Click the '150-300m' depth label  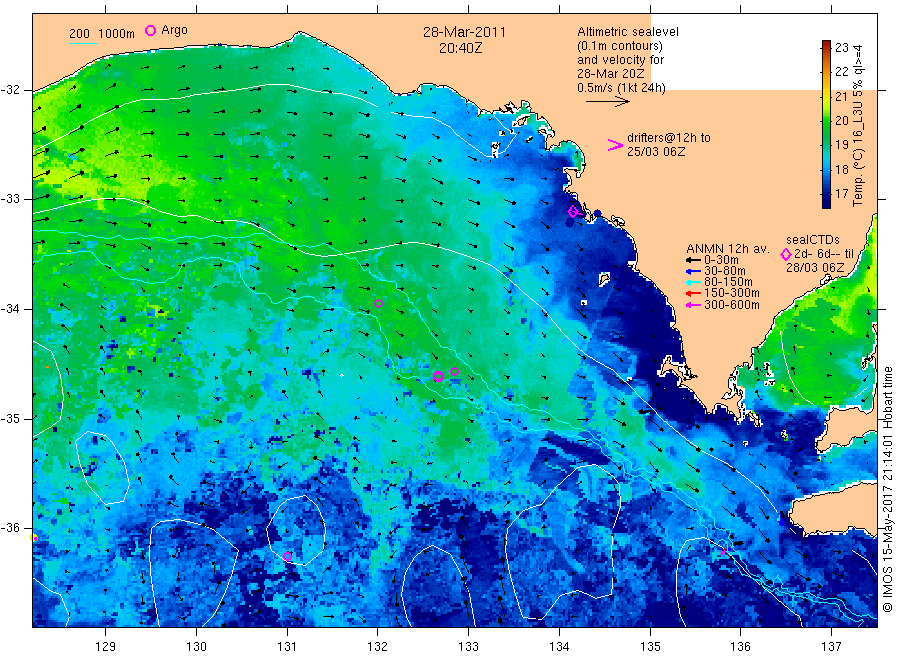pos(731,293)
